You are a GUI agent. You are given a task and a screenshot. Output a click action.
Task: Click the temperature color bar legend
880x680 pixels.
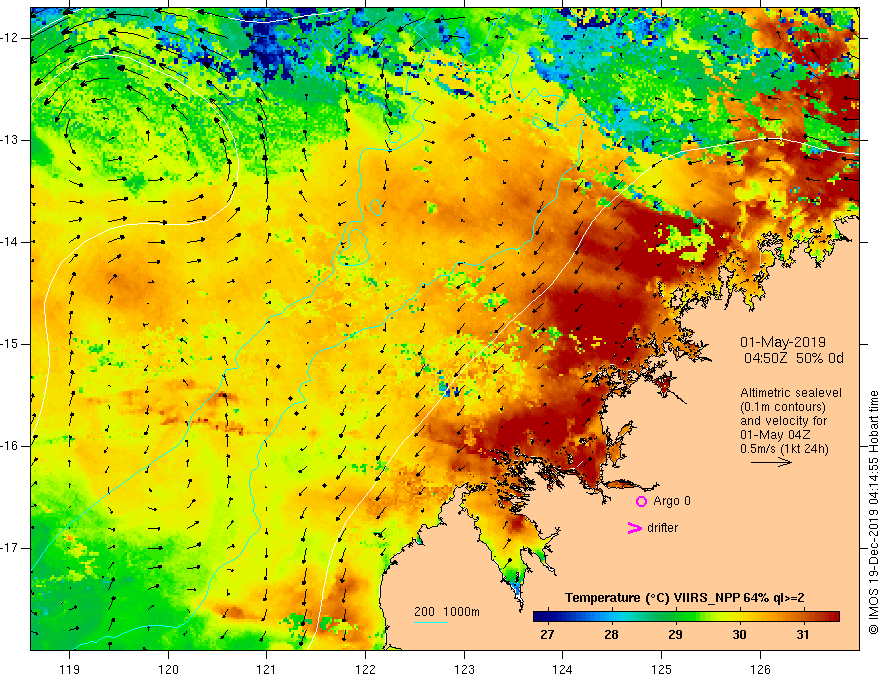tap(686, 617)
